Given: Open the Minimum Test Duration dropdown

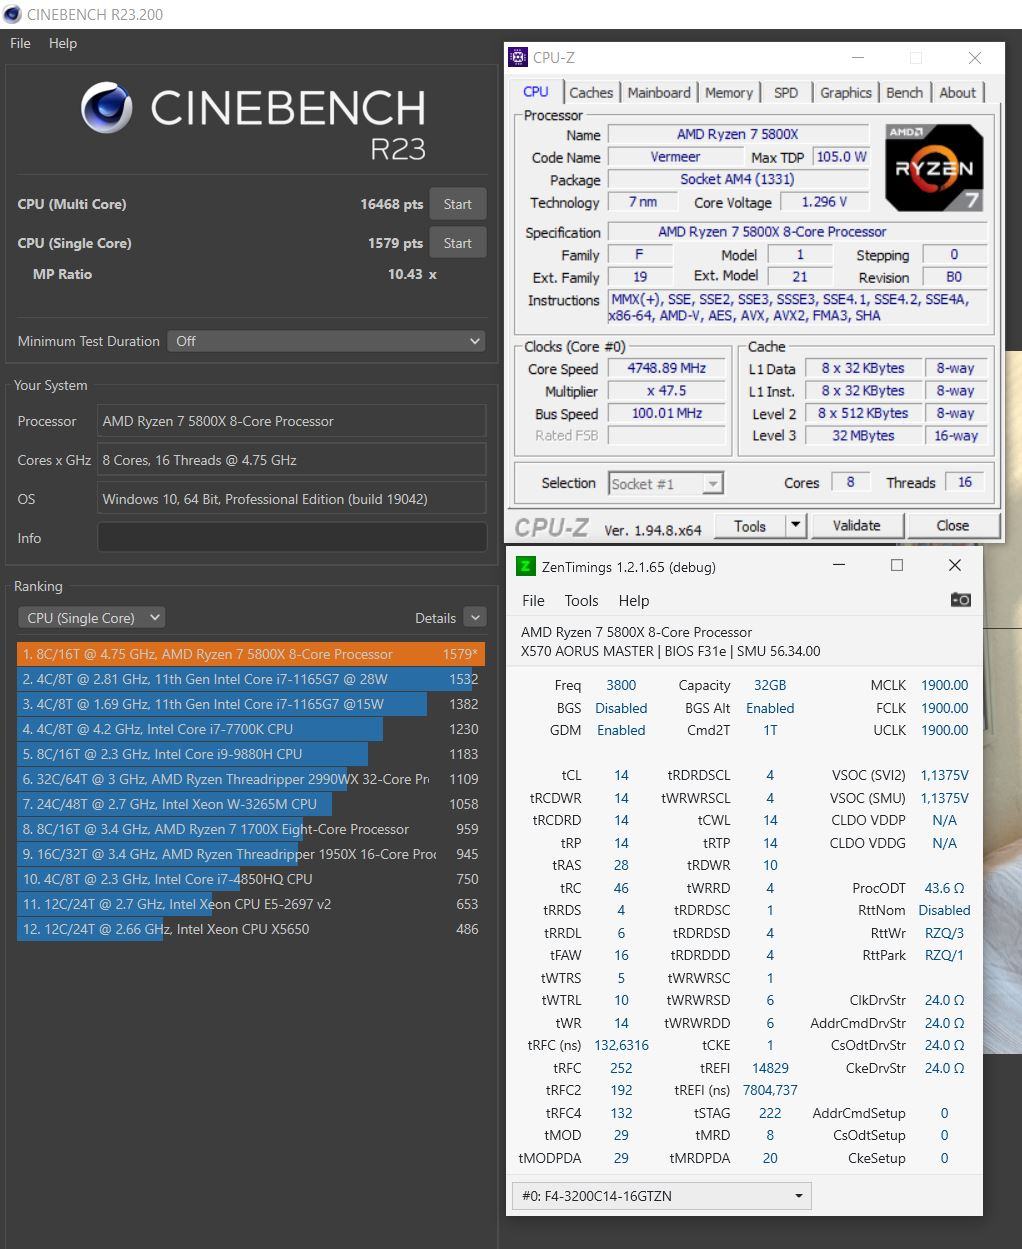Looking at the screenshot, I should coord(326,341).
